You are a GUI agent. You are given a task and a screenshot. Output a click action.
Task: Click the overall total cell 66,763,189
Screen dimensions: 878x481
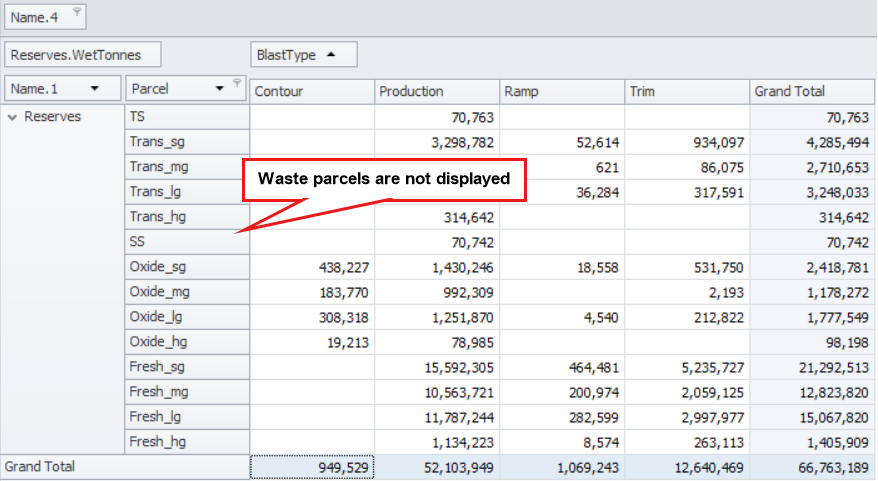(x=812, y=467)
